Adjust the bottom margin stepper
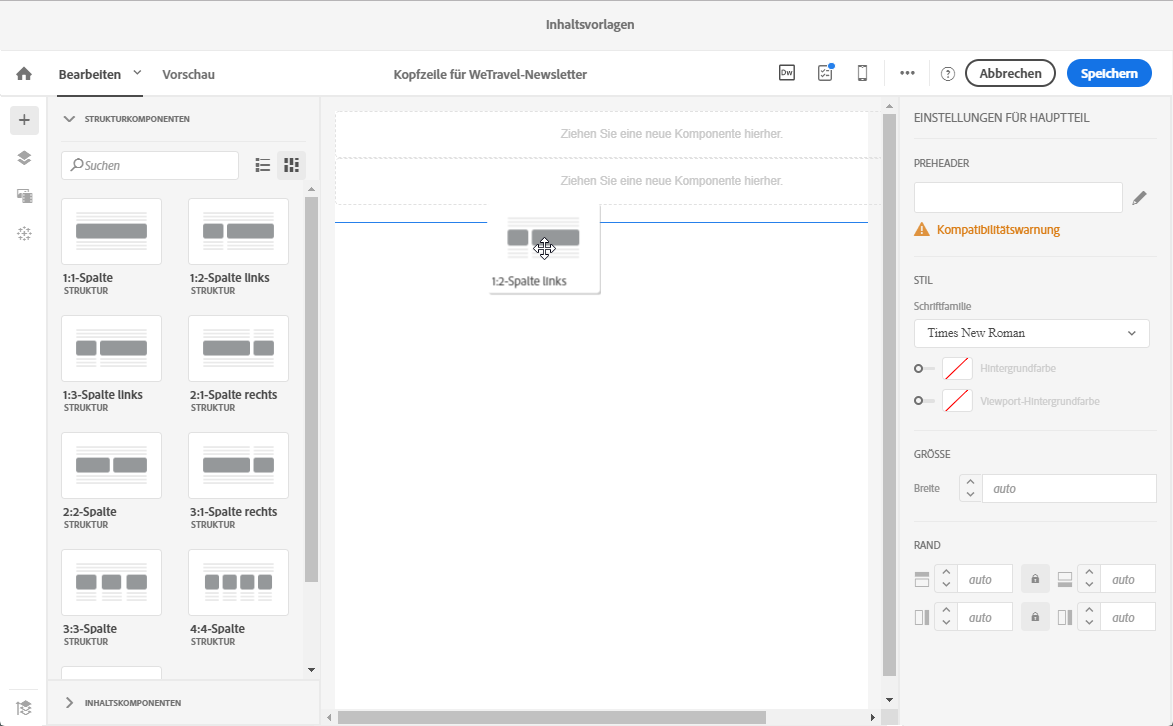This screenshot has width=1173, height=726. pyautogui.click(x=1088, y=579)
